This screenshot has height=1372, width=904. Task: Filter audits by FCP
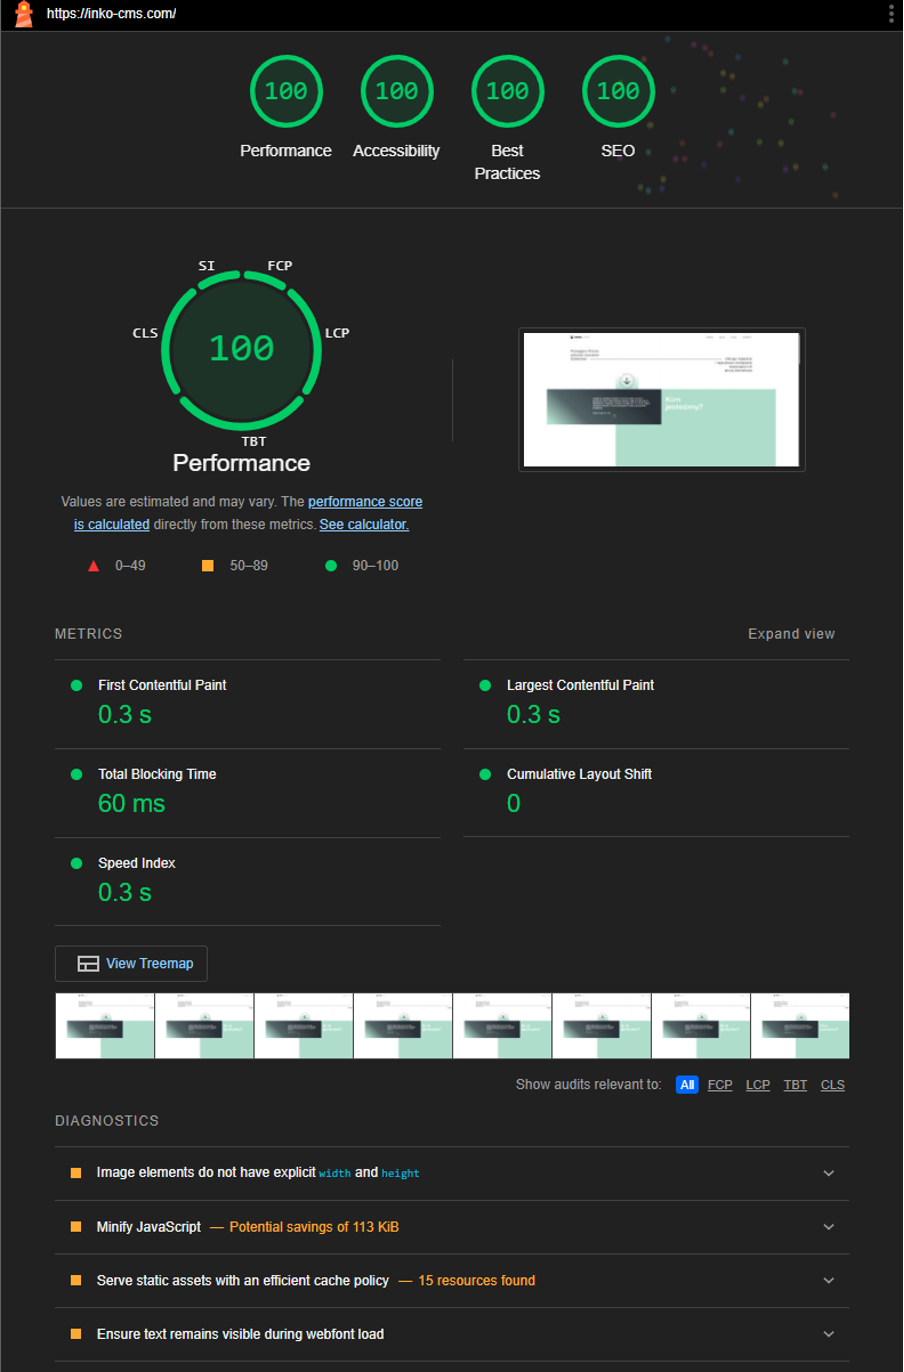click(720, 1085)
